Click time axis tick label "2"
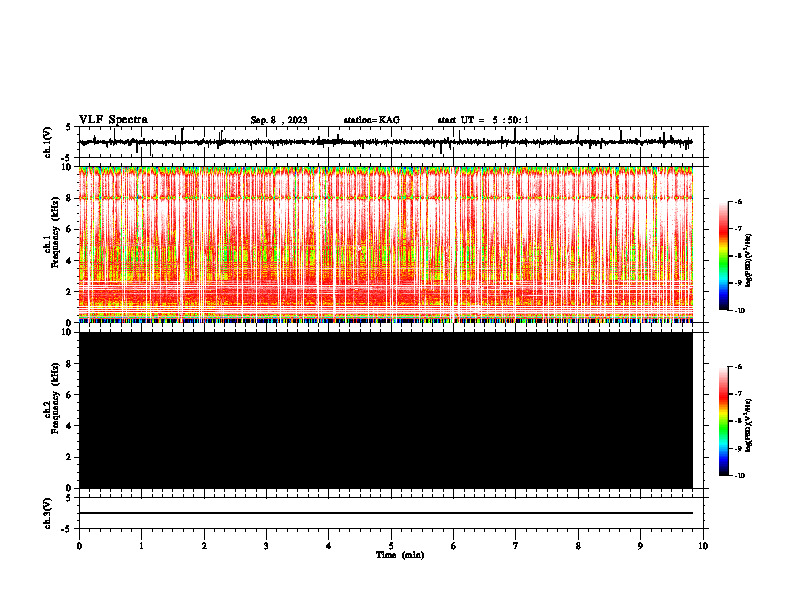The image size is (792, 612). pyautogui.click(x=204, y=546)
